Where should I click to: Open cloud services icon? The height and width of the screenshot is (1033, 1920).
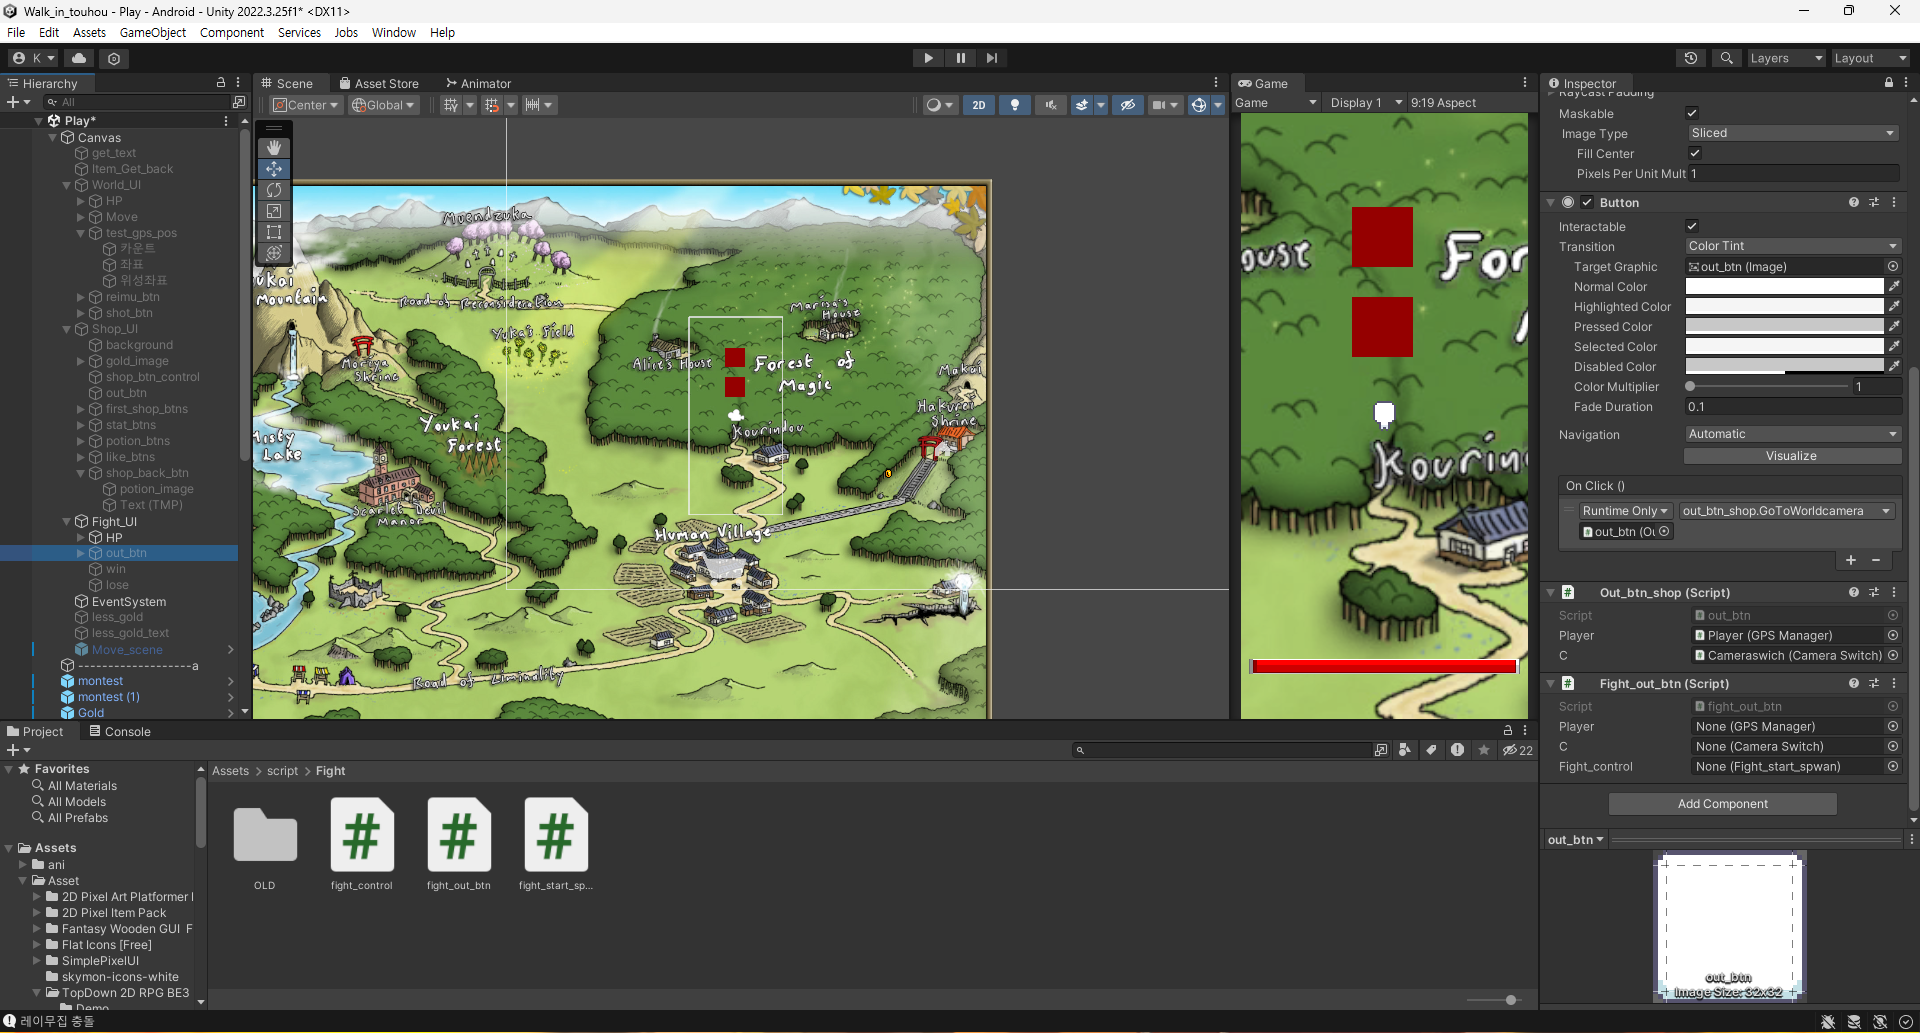coord(79,58)
